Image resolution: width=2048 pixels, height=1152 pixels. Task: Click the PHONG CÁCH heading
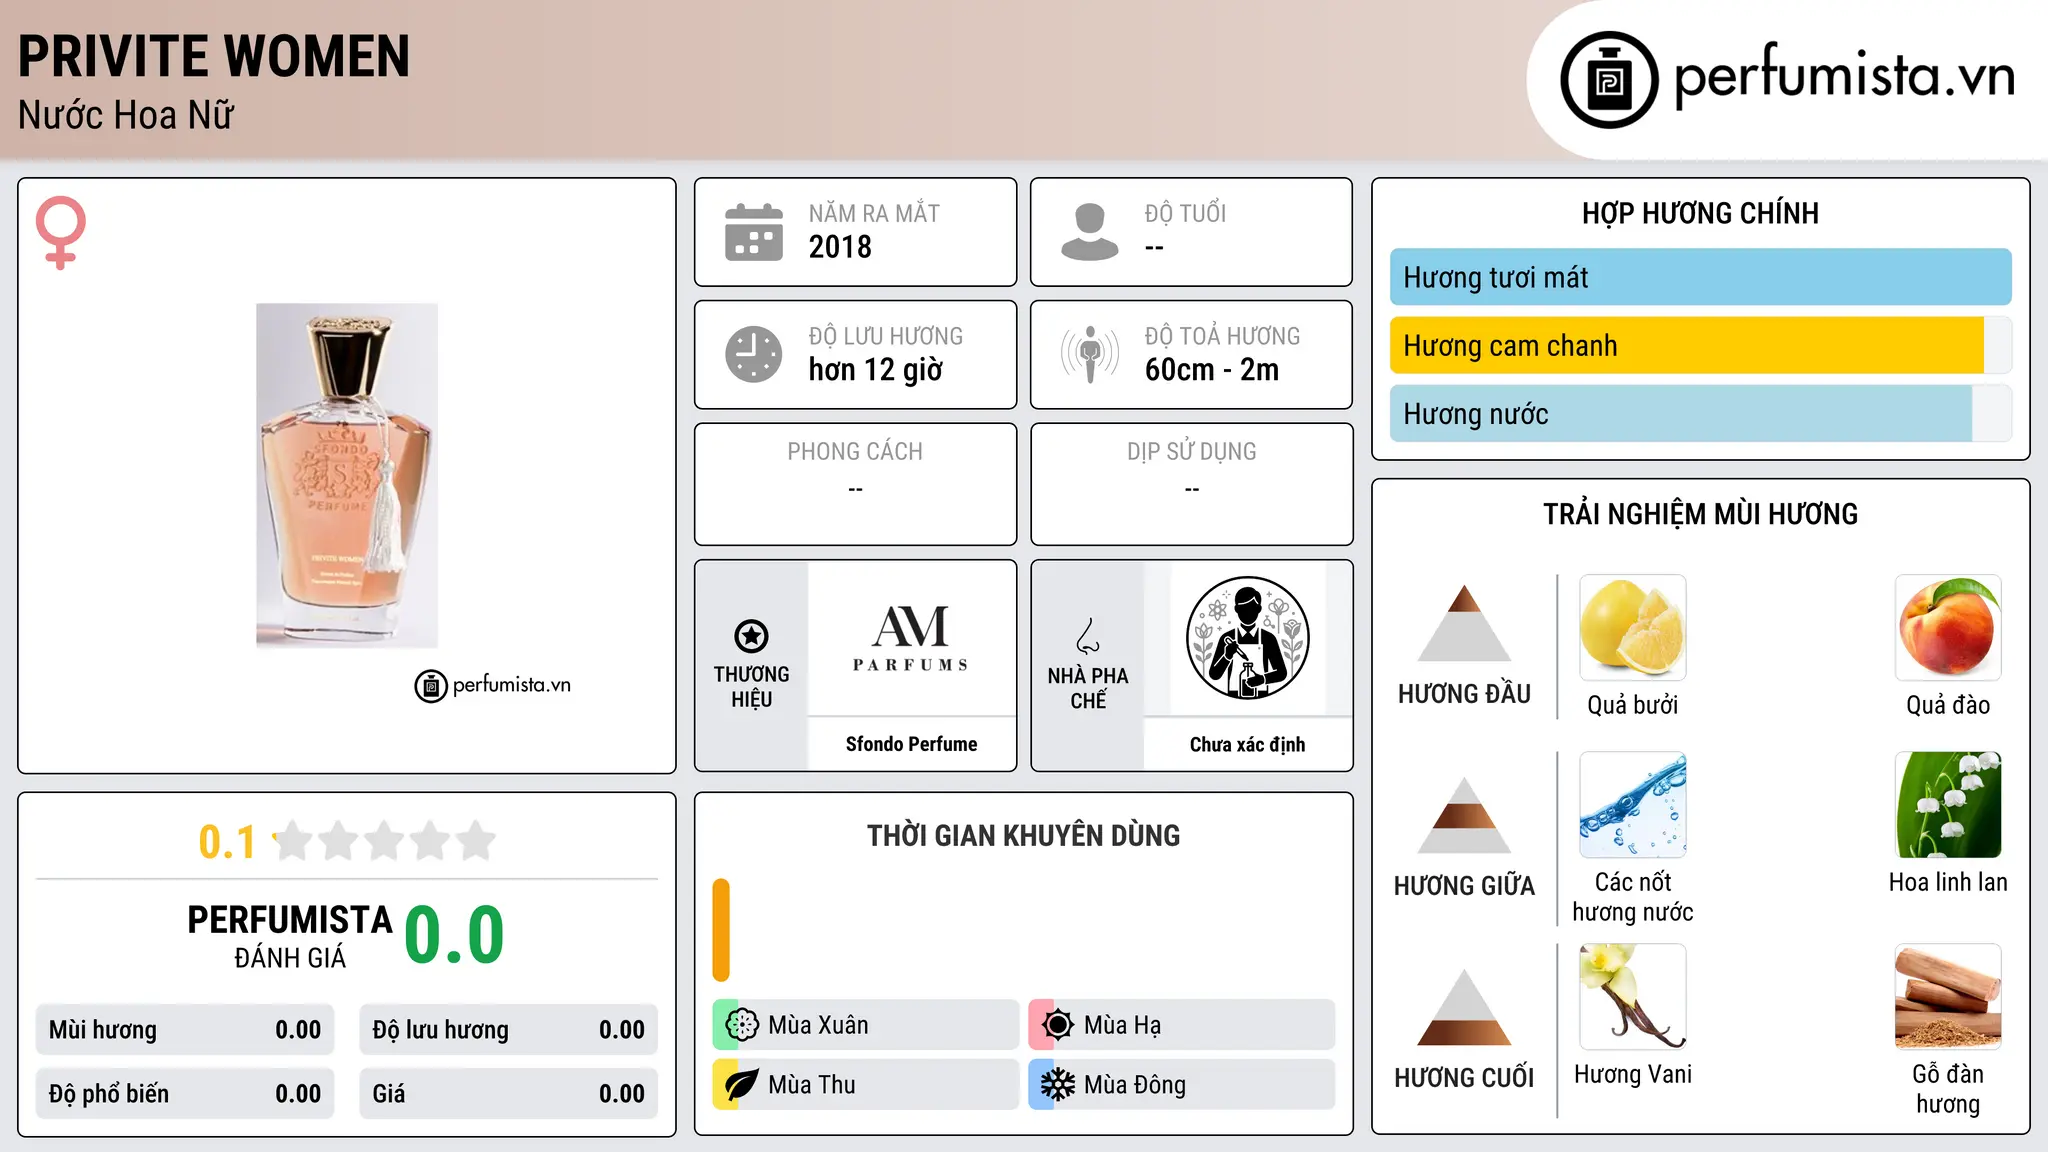tap(855, 452)
